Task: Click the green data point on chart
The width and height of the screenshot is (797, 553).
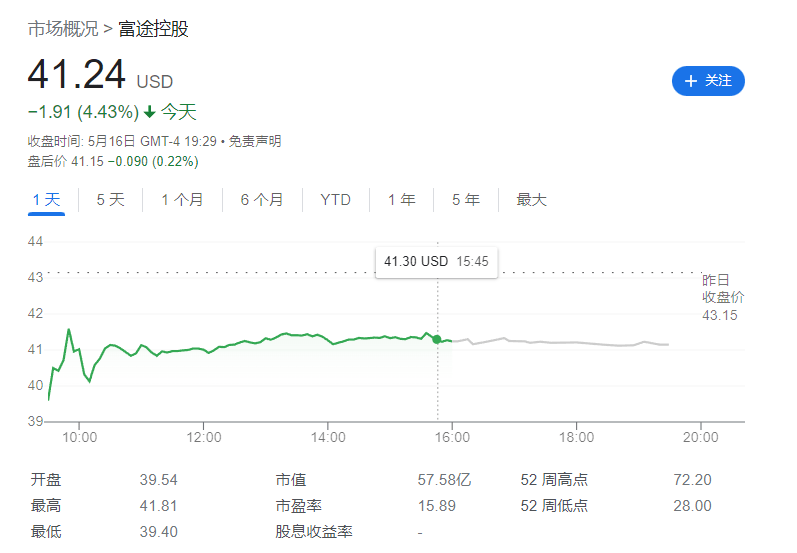Action: coord(437,340)
